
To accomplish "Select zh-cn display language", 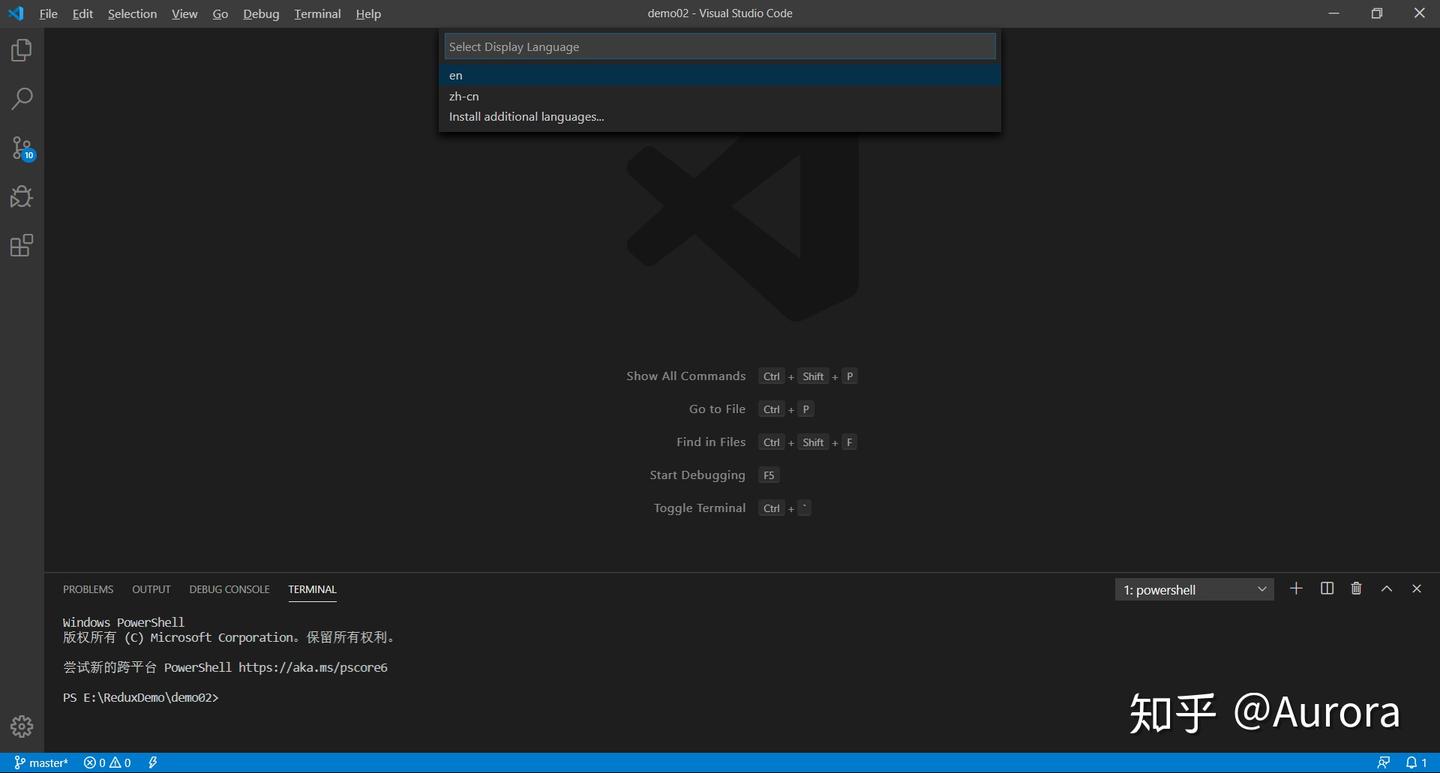I will (464, 96).
